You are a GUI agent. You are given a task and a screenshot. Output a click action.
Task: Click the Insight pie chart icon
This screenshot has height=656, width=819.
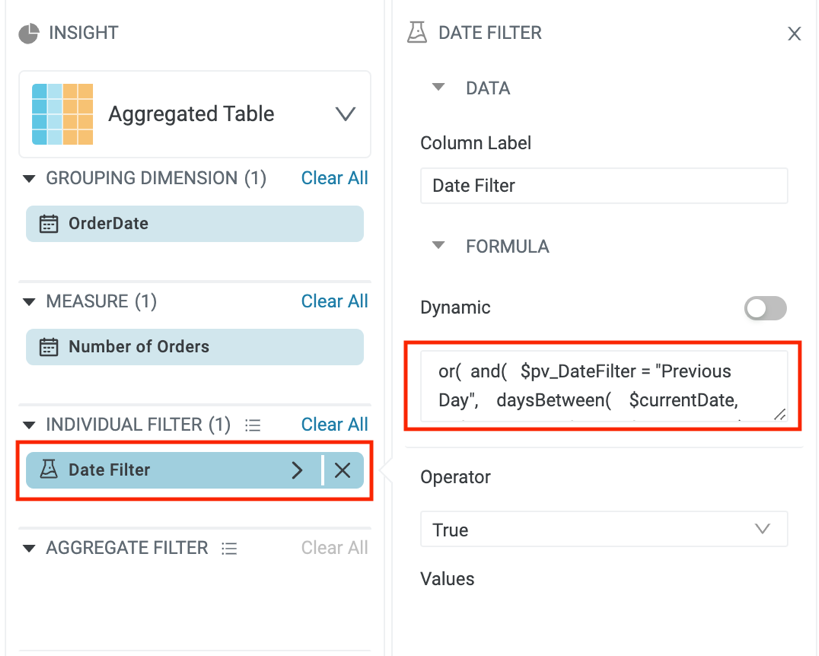tap(29, 33)
